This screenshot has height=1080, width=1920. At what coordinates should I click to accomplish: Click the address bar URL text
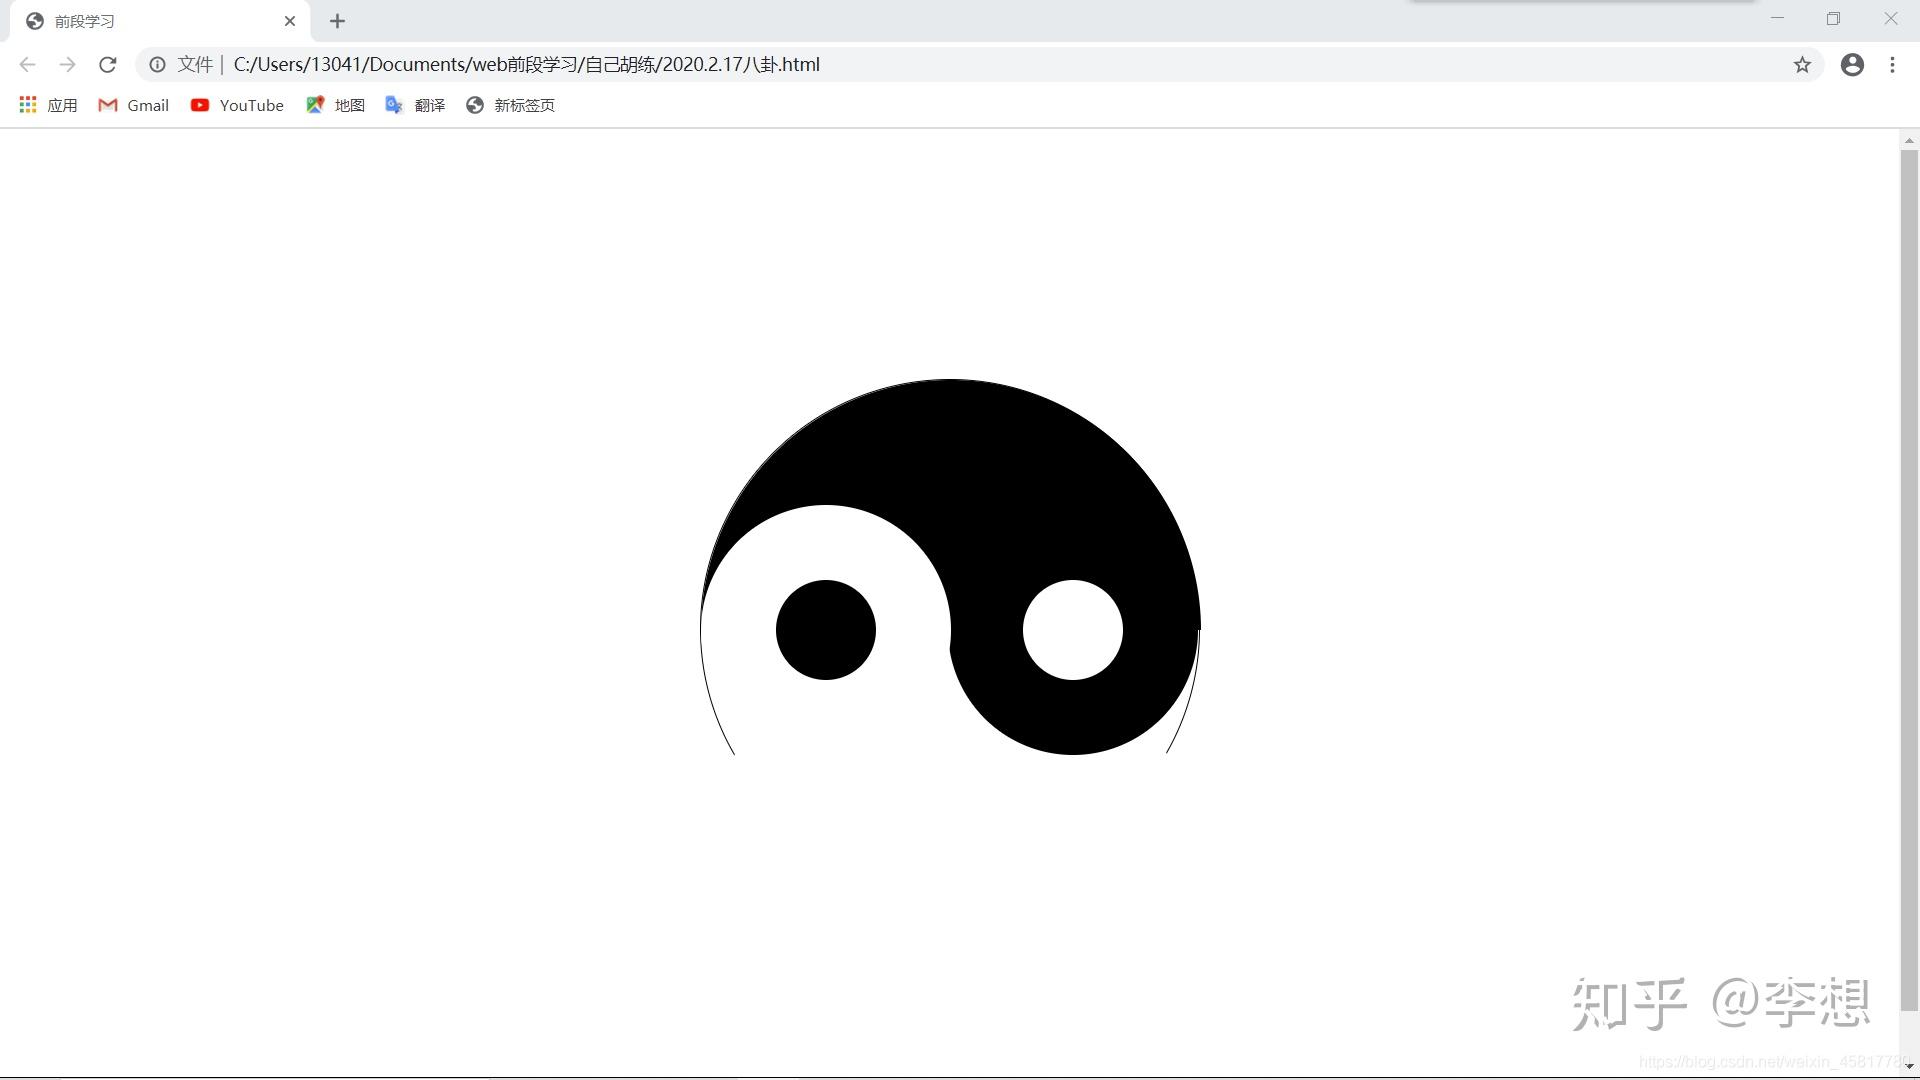(x=526, y=65)
